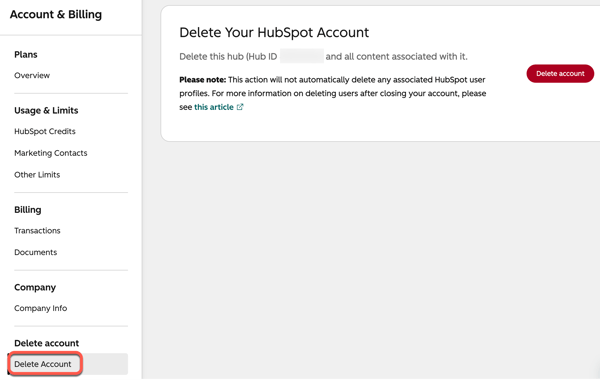Click the Delete account section header
This screenshot has height=380, width=600.
pos(47,343)
